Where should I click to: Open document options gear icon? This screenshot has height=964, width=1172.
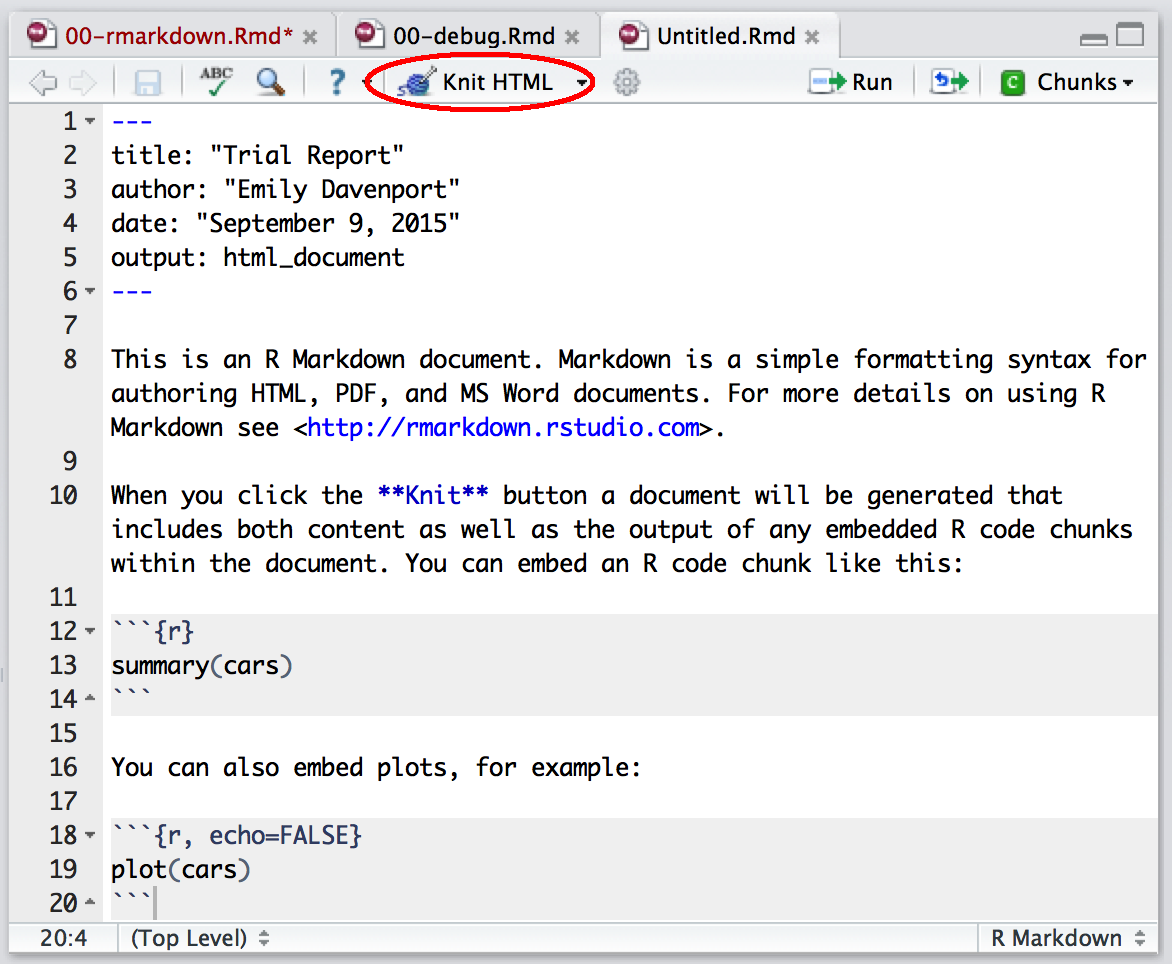click(x=626, y=82)
